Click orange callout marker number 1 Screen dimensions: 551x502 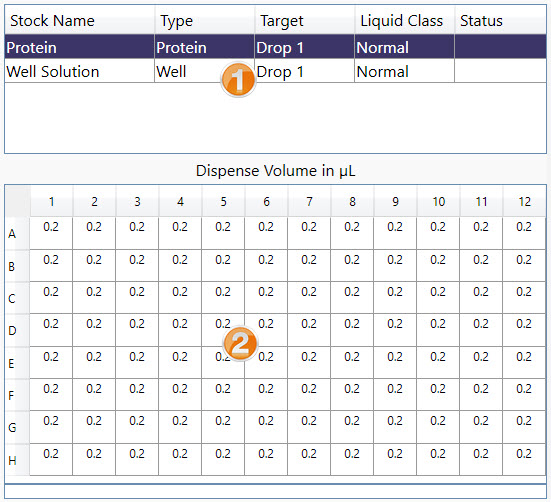click(238, 80)
